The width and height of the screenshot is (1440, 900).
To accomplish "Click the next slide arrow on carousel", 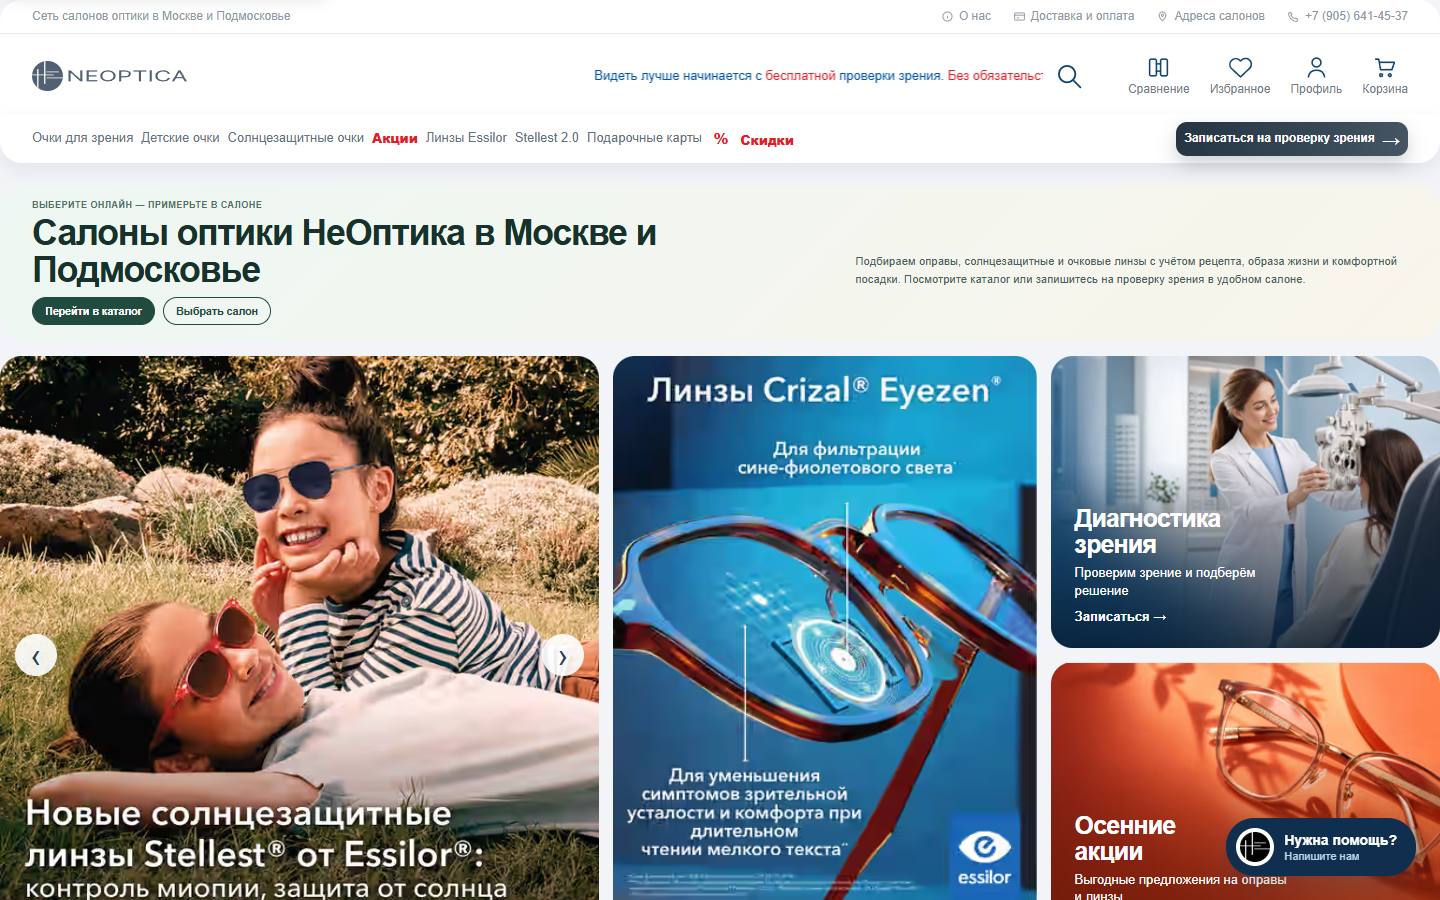I will tap(562, 656).
